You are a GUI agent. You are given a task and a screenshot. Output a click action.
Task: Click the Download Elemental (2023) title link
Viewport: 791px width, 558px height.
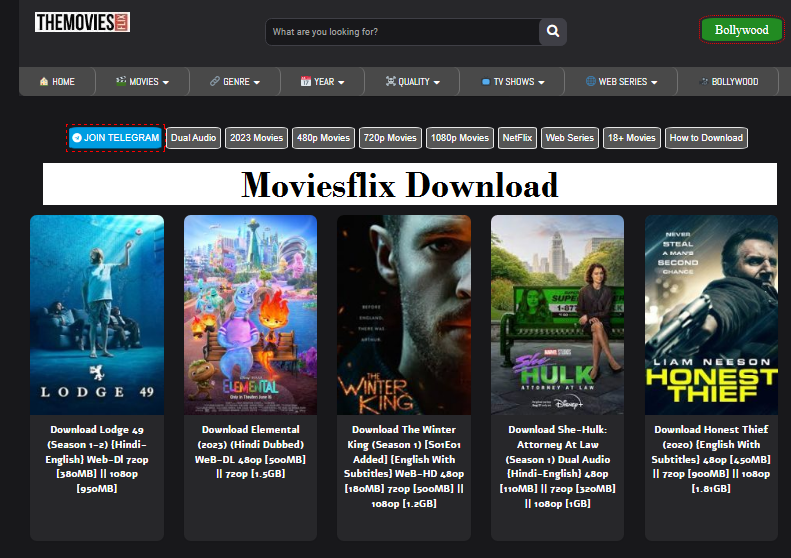(x=250, y=452)
